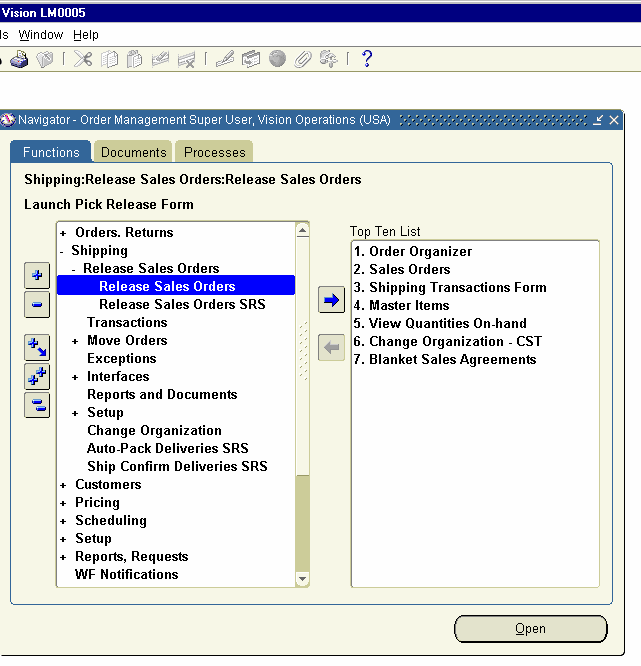This screenshot has height=666, width=641.
Task: Switch to the Processes tab
Action: pos(215,152)
